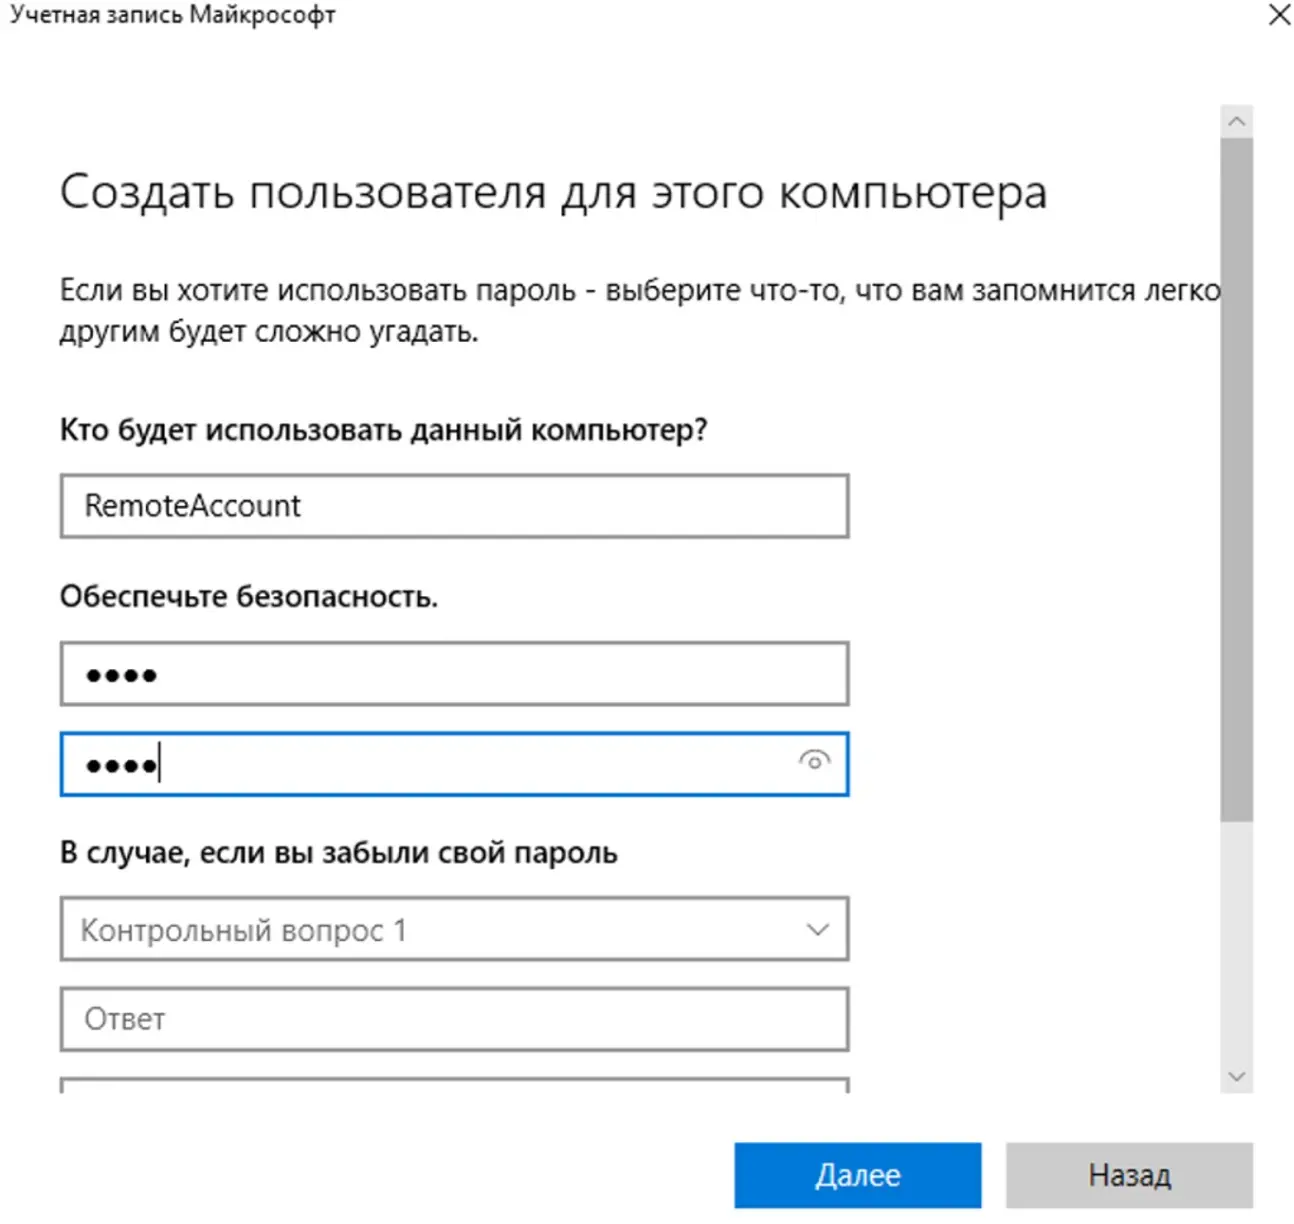
Task: Reveal the confirmed password with the eye icon
Action: tap(814, 761)
